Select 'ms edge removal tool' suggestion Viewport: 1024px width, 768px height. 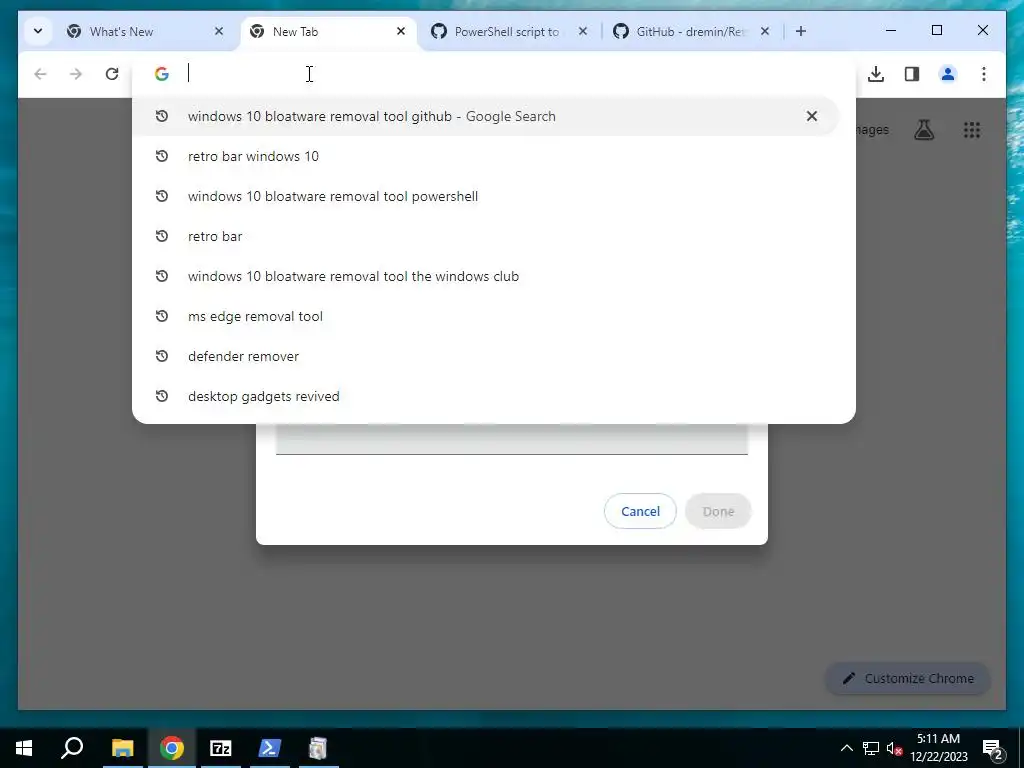pos(485,316)
